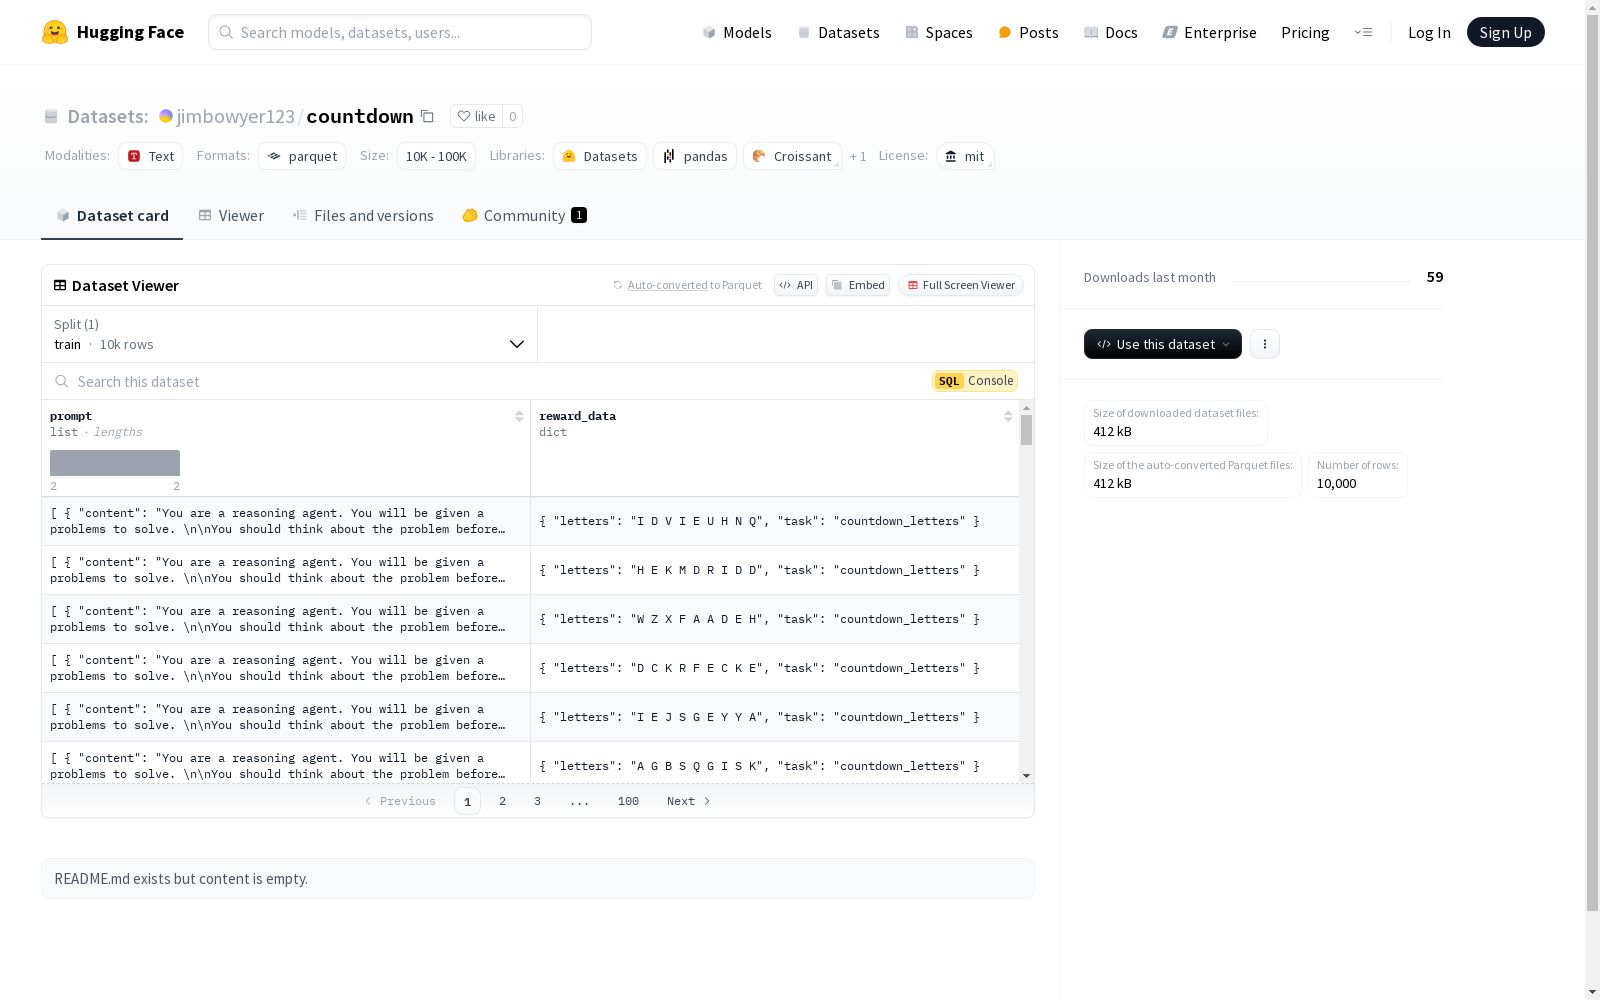The image size is (1600, 1000).
Task: Click the row with letters "A G B S Q G I S K"
Action: tap(530, 763)
